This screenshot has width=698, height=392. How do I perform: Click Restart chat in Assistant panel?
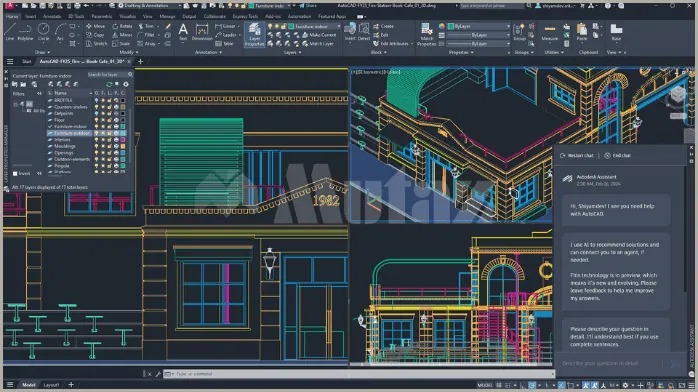[x=576, y=156]
